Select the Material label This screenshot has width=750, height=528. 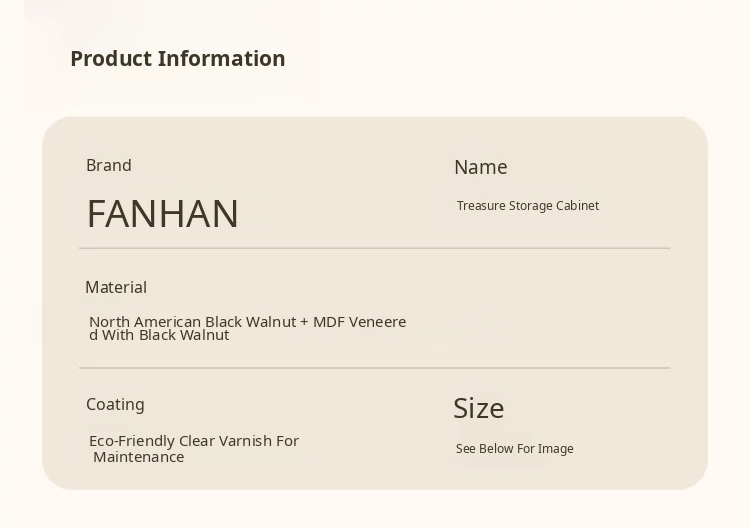116,287
